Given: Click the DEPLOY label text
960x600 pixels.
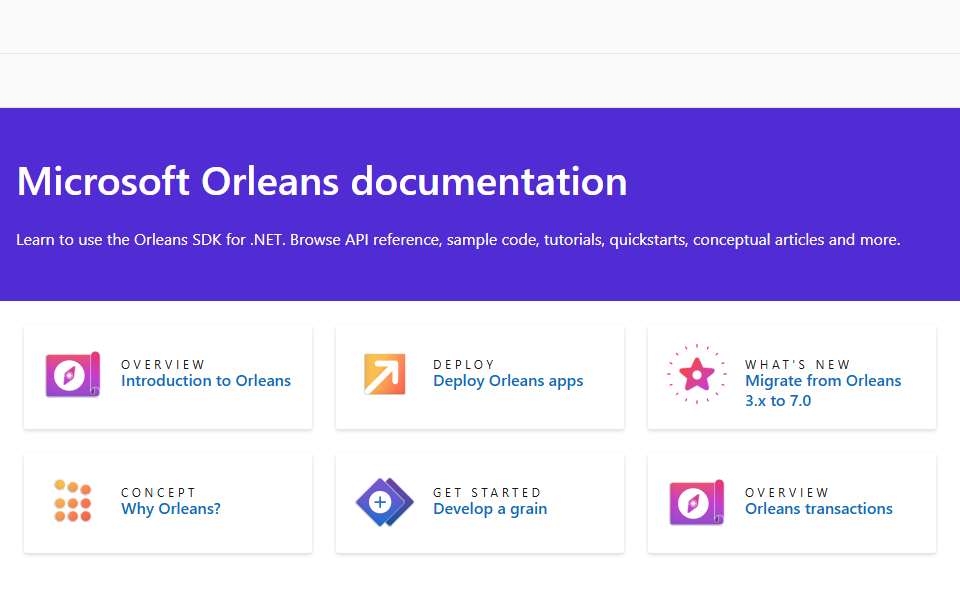Looking at the screenshot, I should [463, 364].
